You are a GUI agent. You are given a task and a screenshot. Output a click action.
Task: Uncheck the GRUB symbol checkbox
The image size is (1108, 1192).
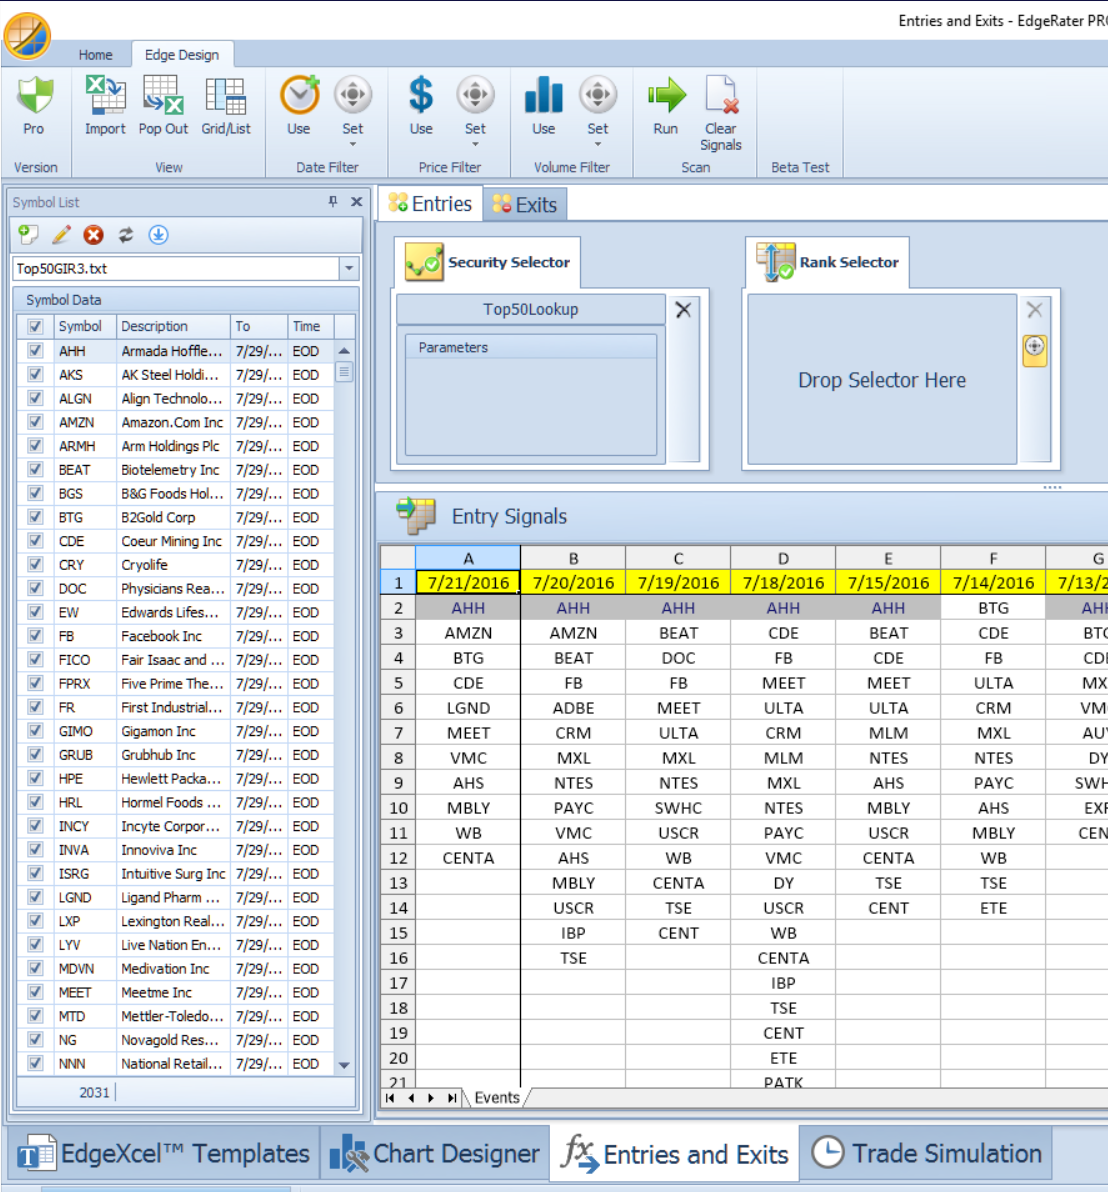pos(35,754)
